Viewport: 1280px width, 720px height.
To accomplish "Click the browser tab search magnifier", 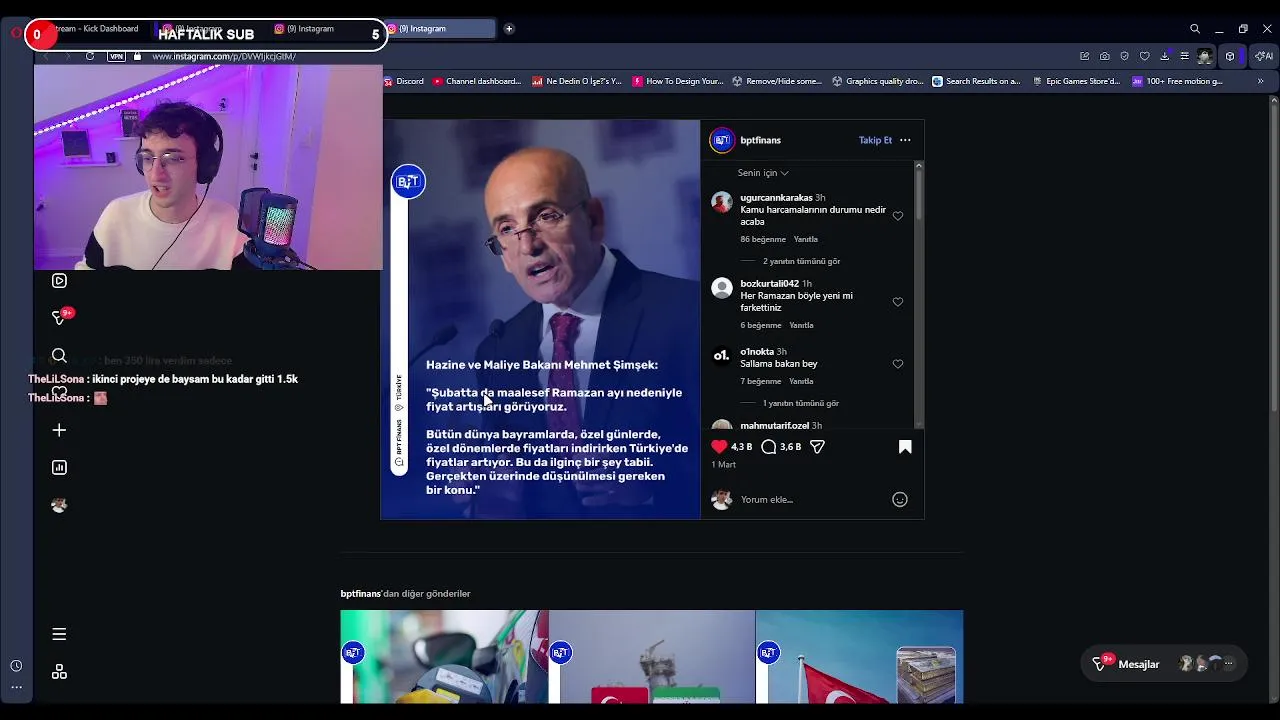I will point(1195,29).
